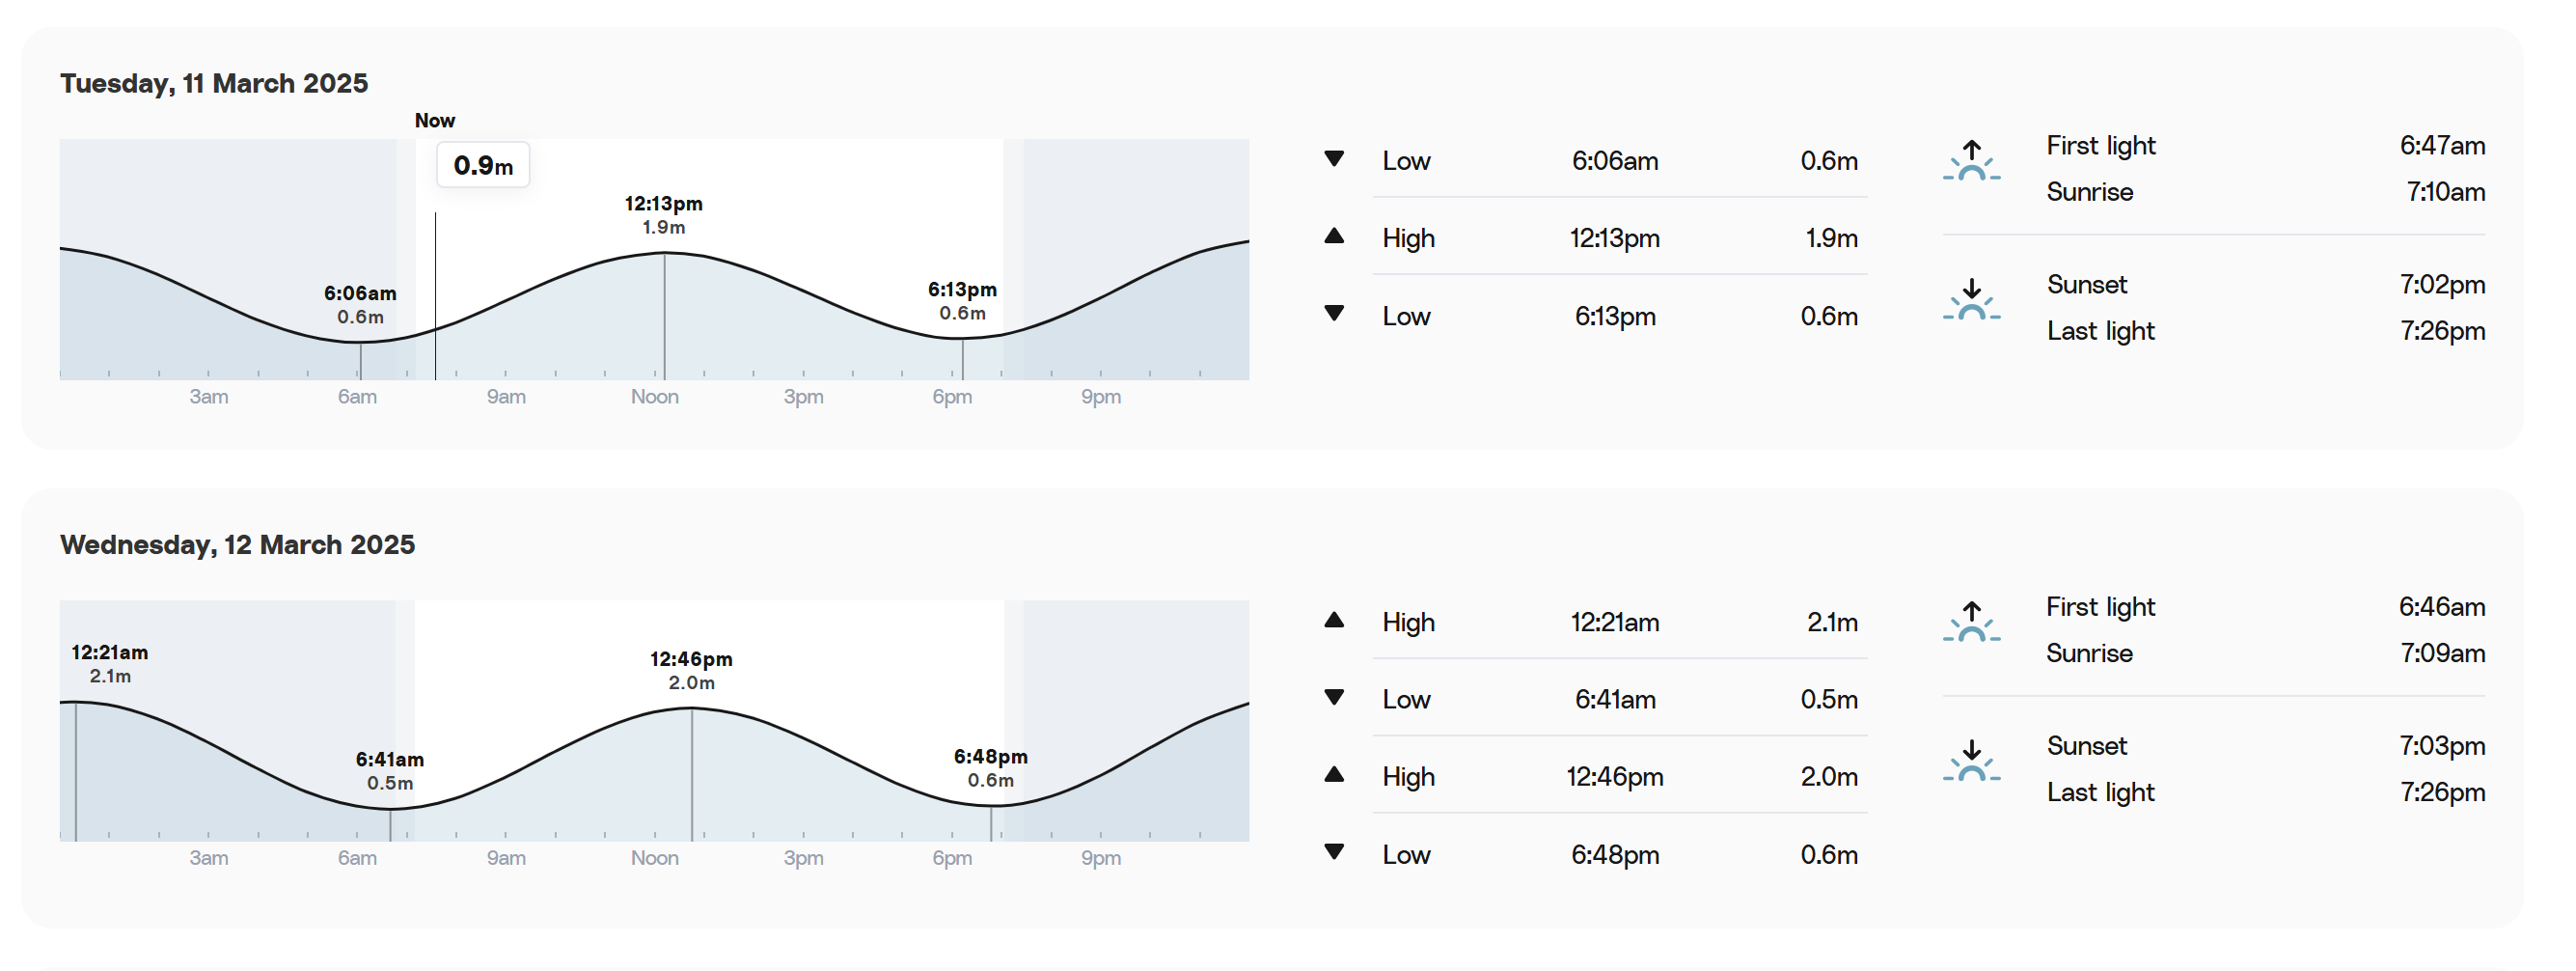The width and height of the screenshot is (2576, 971).
Task: Click the 6:13pm 0.6m marker on Tuesday's chart
Action: 962,301
